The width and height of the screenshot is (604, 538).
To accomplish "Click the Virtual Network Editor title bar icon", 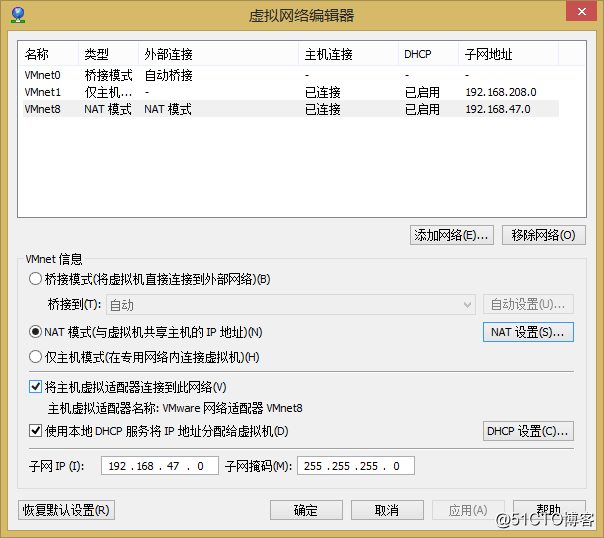I will click(x=18, y=15).
